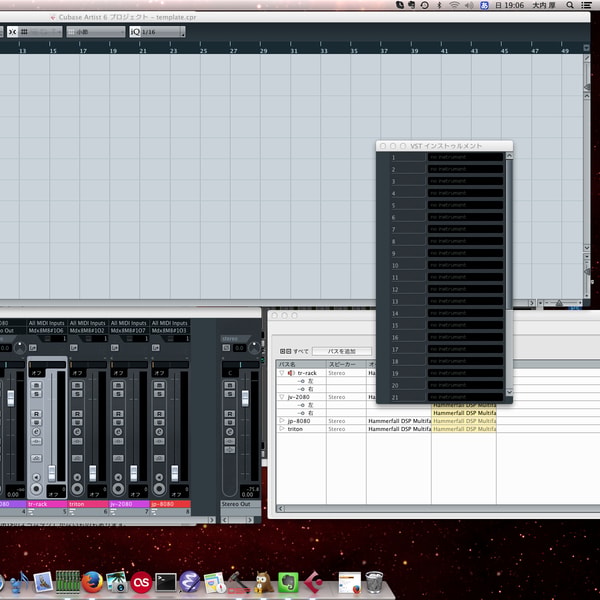Open the grid type dropdown in toolbar
The height and width of the screenshot is (600, 600).
click(96, 32)
